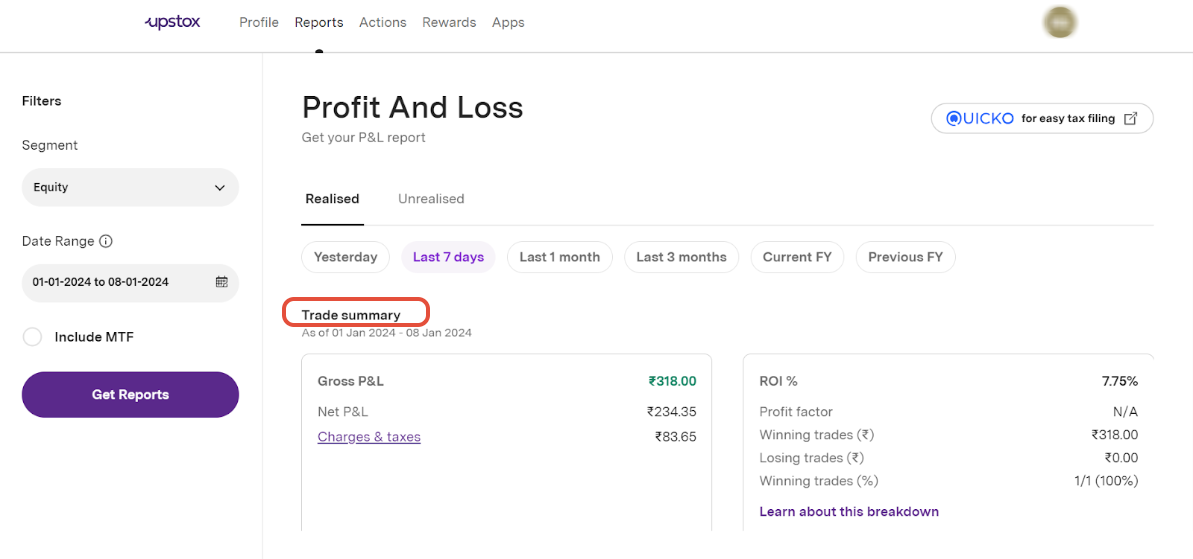Click the Trade summary heading
Viewport: 1193px width, 559px height.
tap(351, 315)
